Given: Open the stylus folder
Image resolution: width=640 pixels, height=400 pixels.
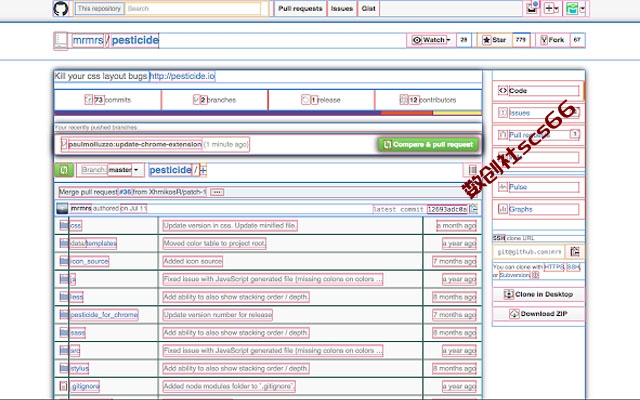Looking at the screenshot, I should click(79, 369).
